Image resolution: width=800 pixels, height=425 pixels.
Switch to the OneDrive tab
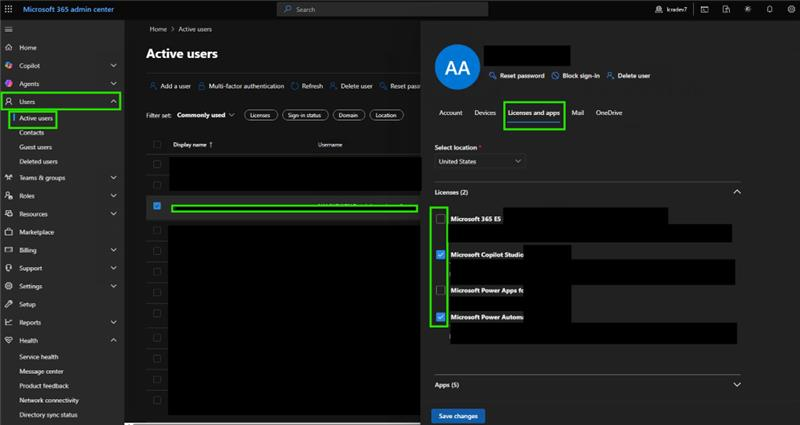609,113
